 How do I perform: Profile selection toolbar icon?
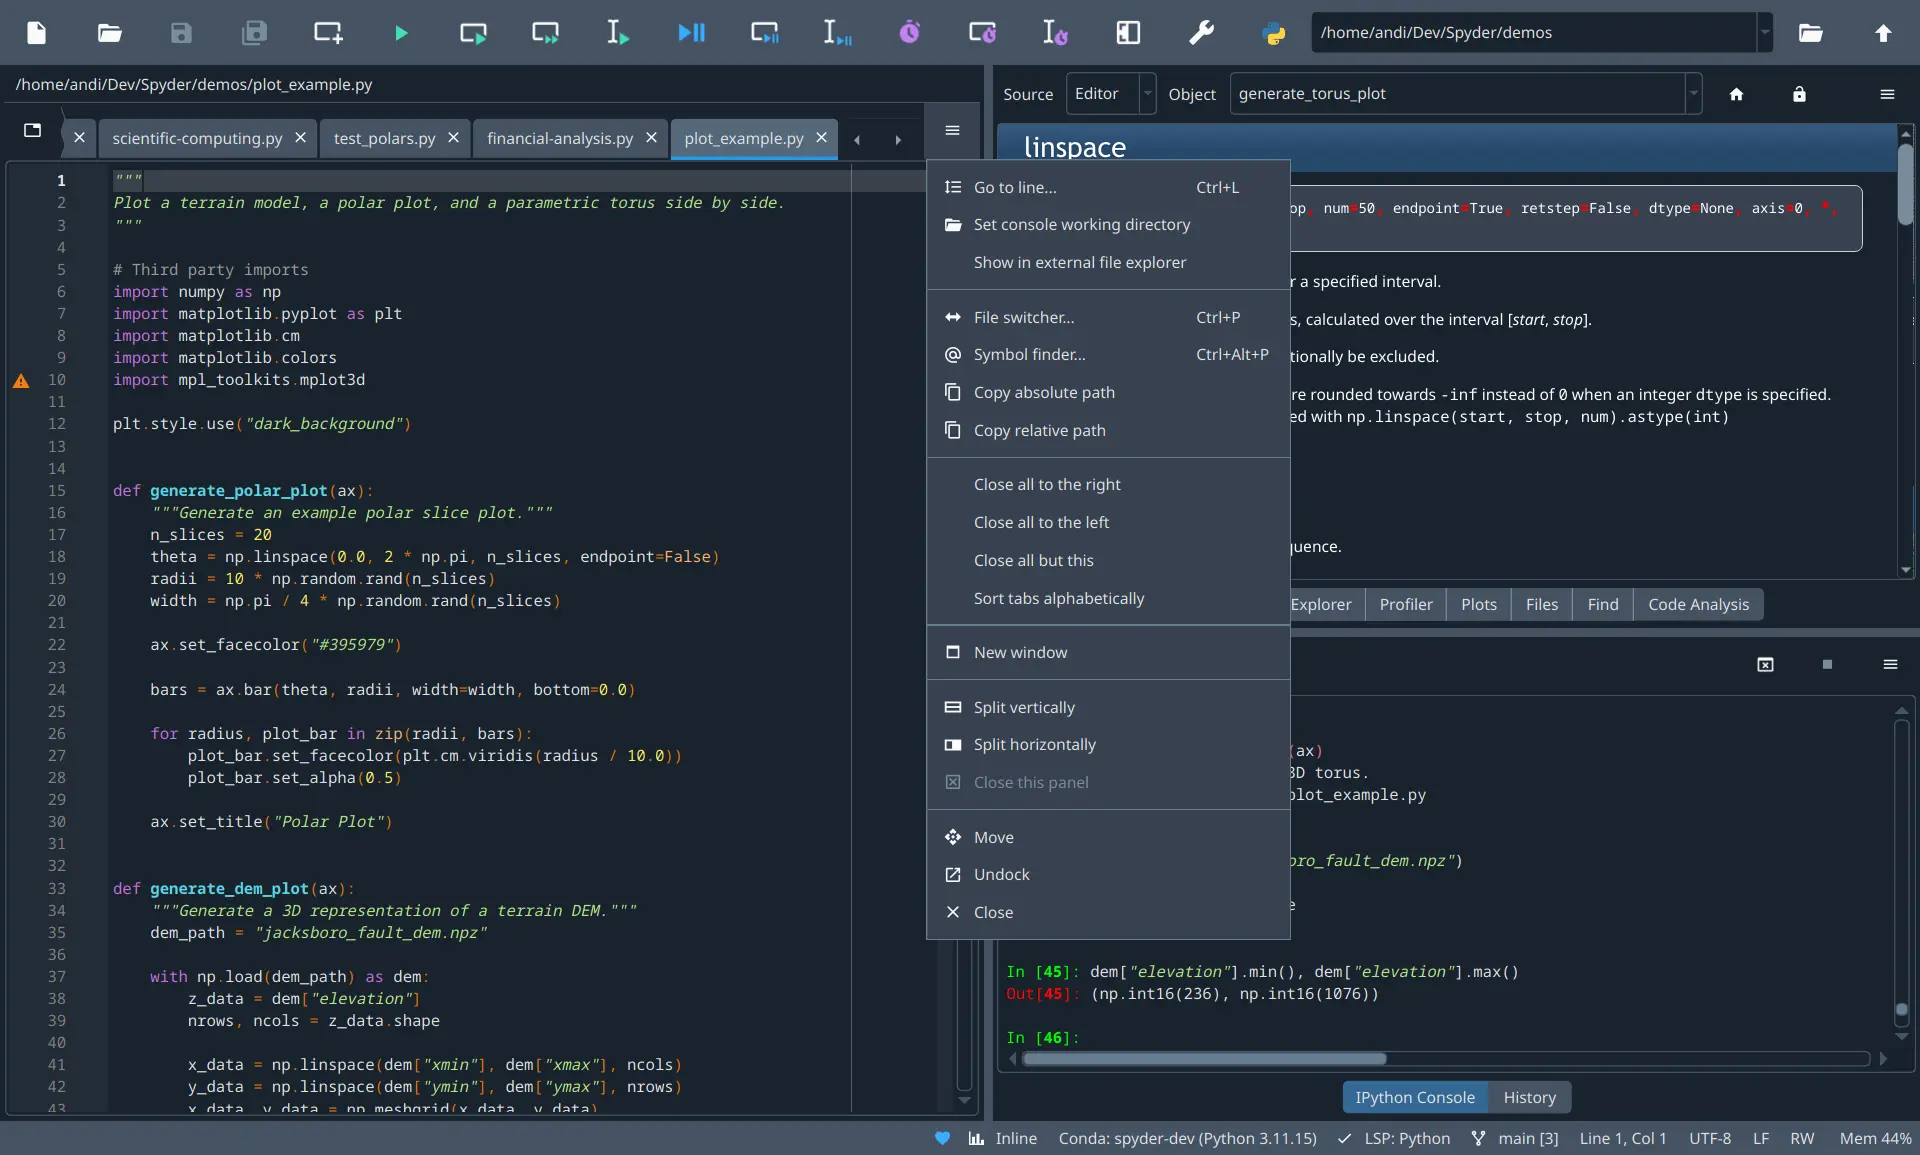[1055, 33]
